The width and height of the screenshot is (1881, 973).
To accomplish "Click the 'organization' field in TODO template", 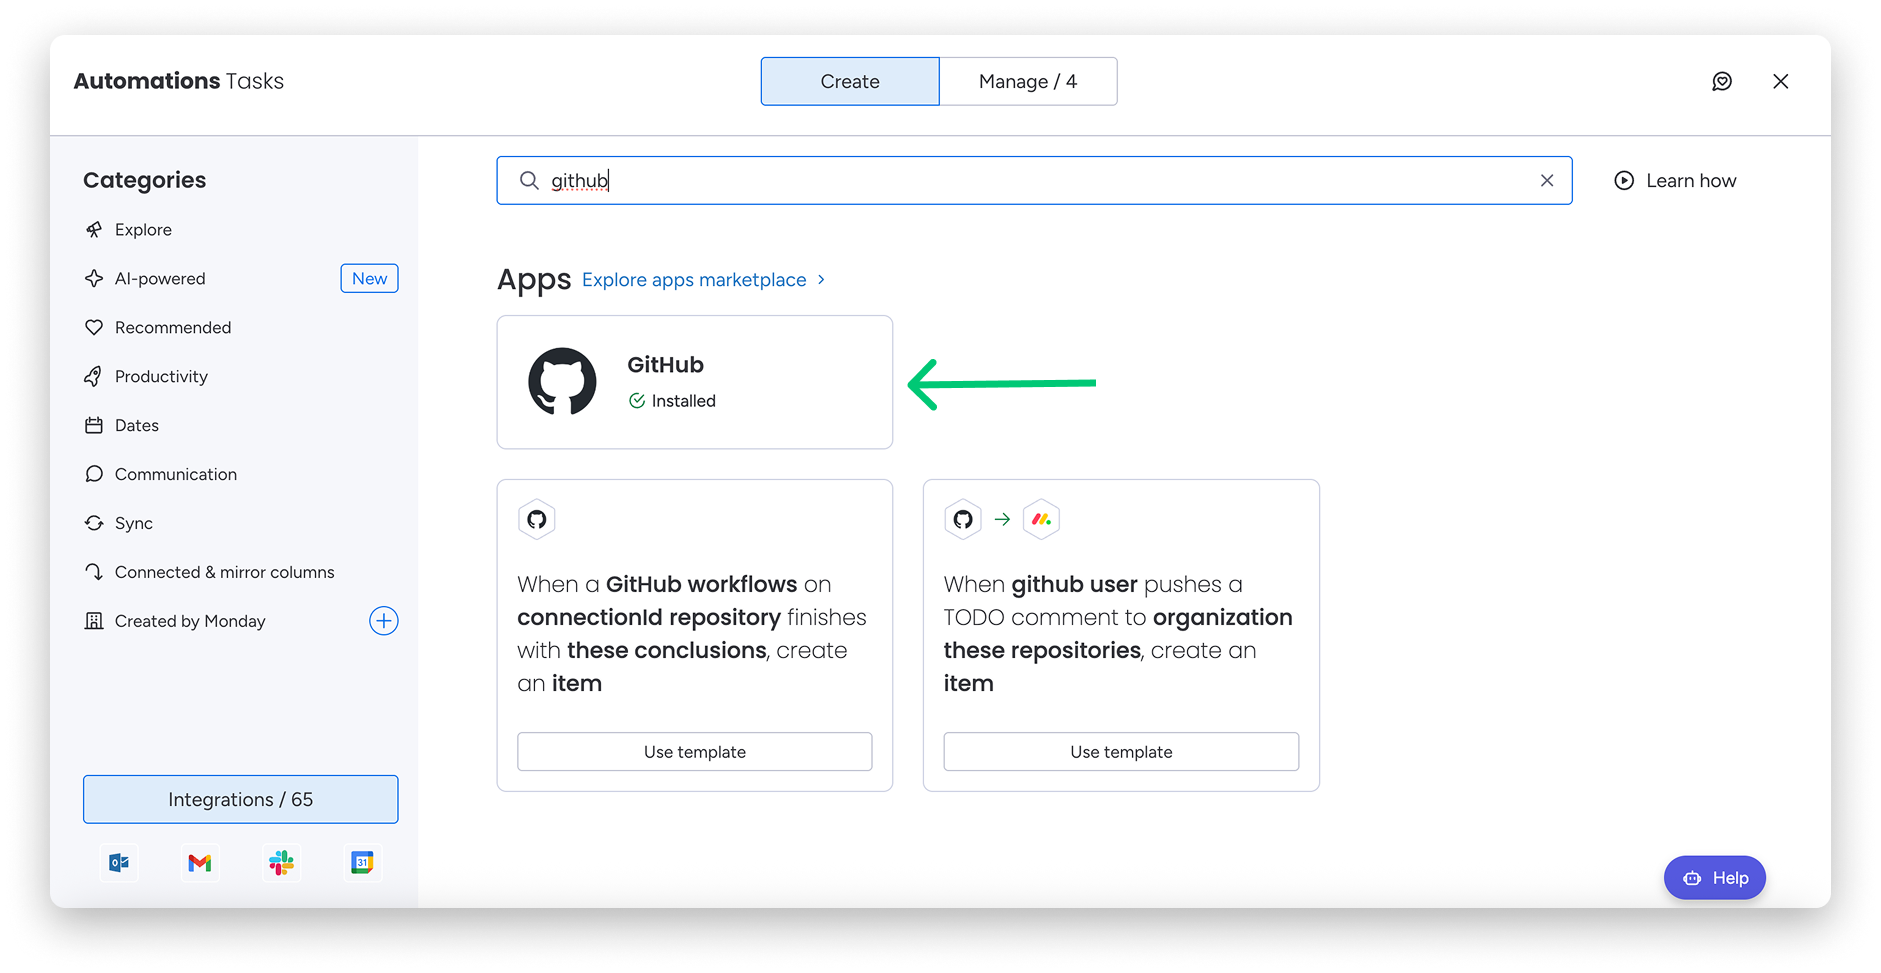I will 1223,617.
